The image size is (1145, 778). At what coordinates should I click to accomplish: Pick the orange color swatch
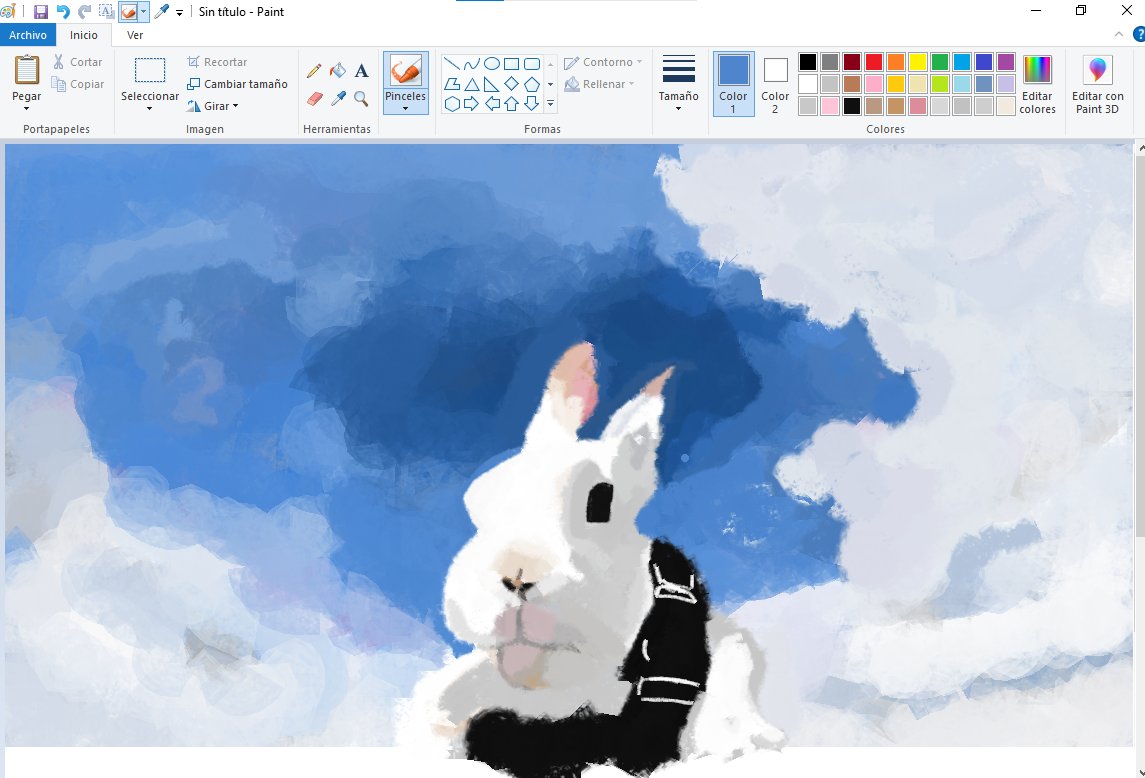pyautogui.click(x=896, y=62)
